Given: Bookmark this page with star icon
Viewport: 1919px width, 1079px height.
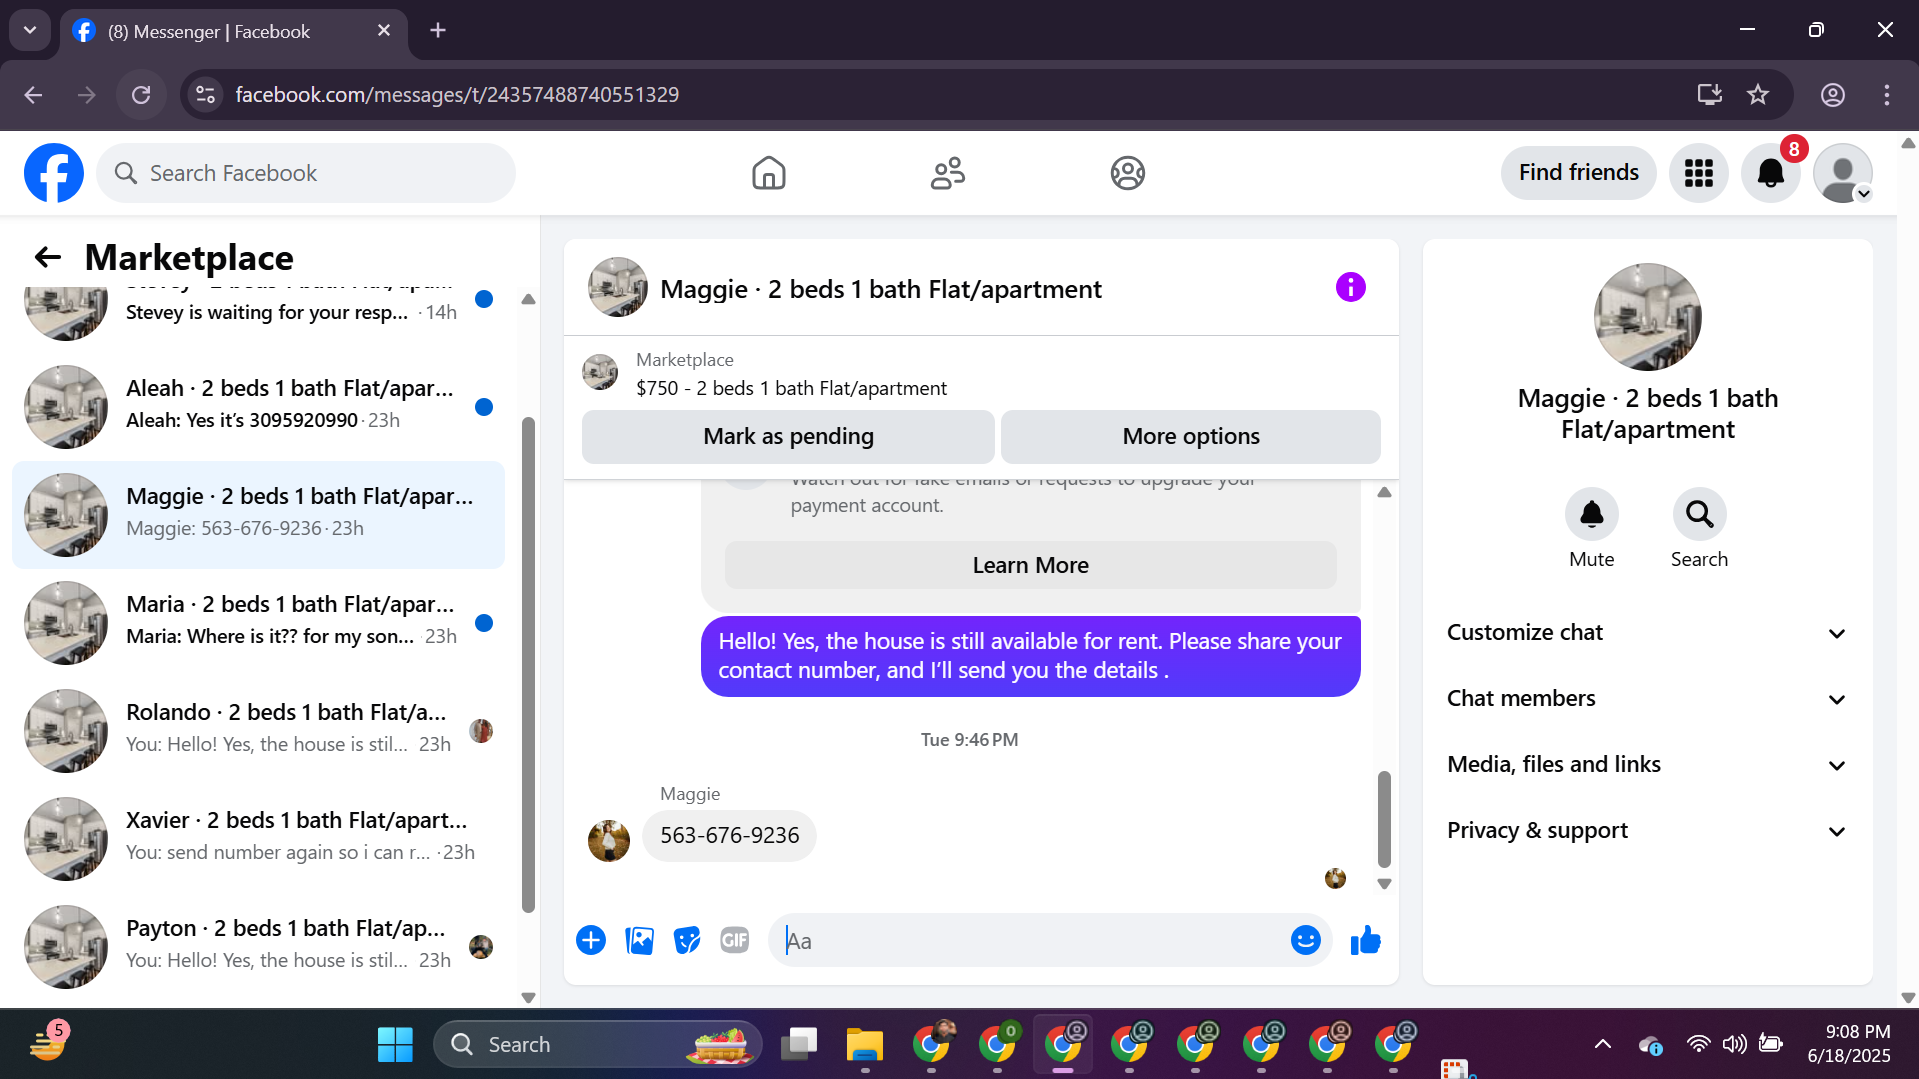Looking at the screenshot, I should 1757,94.
